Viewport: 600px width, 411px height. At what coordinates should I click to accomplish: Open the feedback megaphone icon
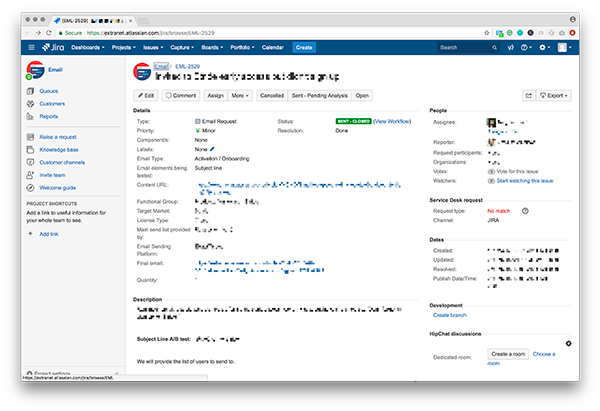coord(510,47)
